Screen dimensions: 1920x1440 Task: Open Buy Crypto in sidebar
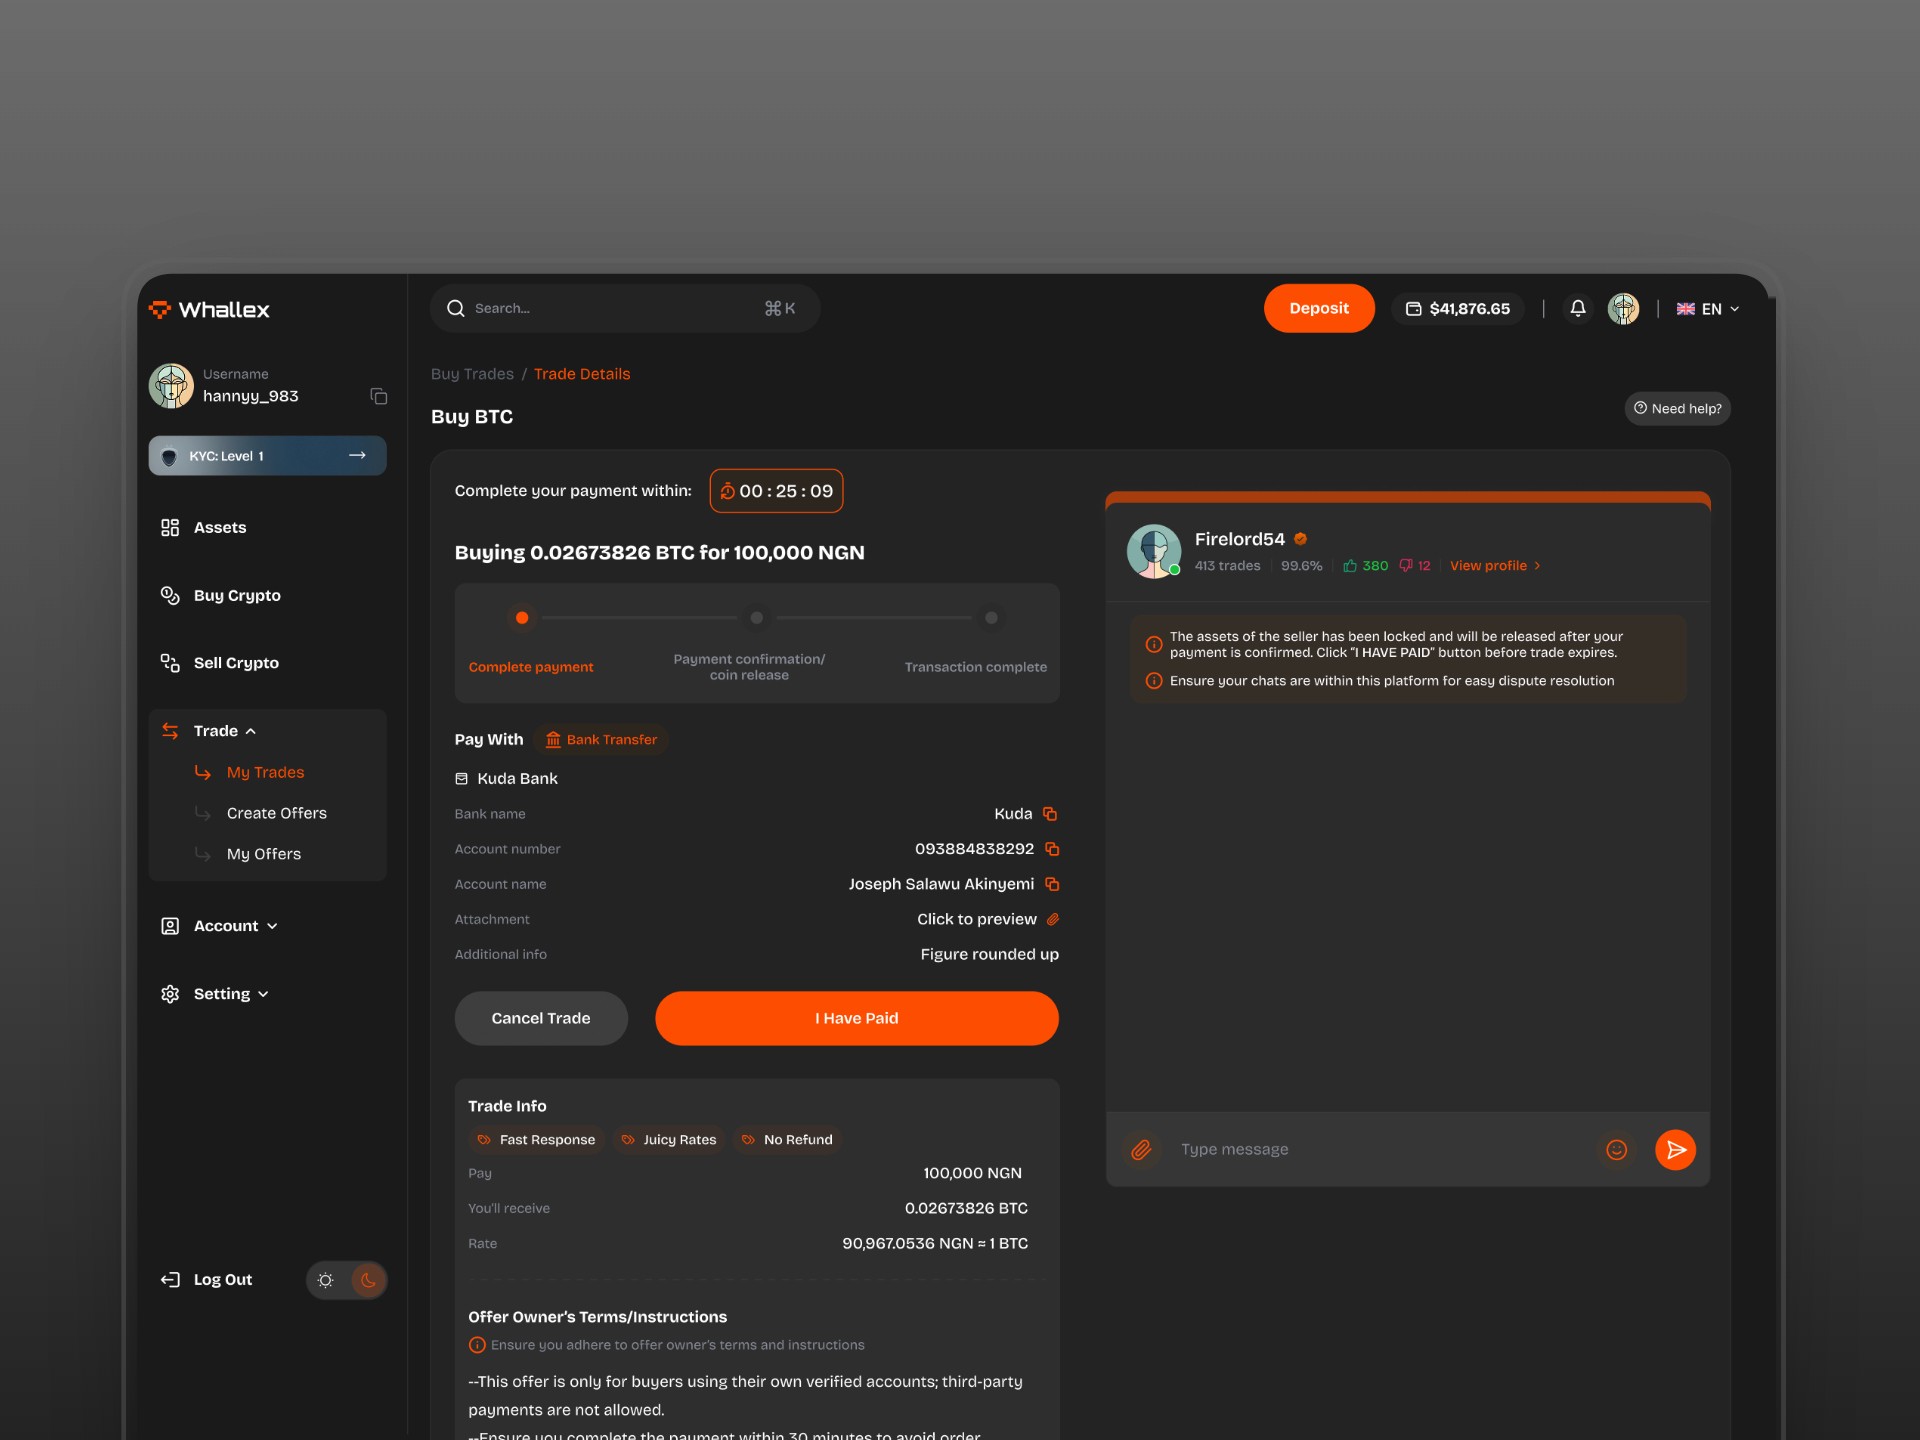pyautogui.click(x=236, y=596)
